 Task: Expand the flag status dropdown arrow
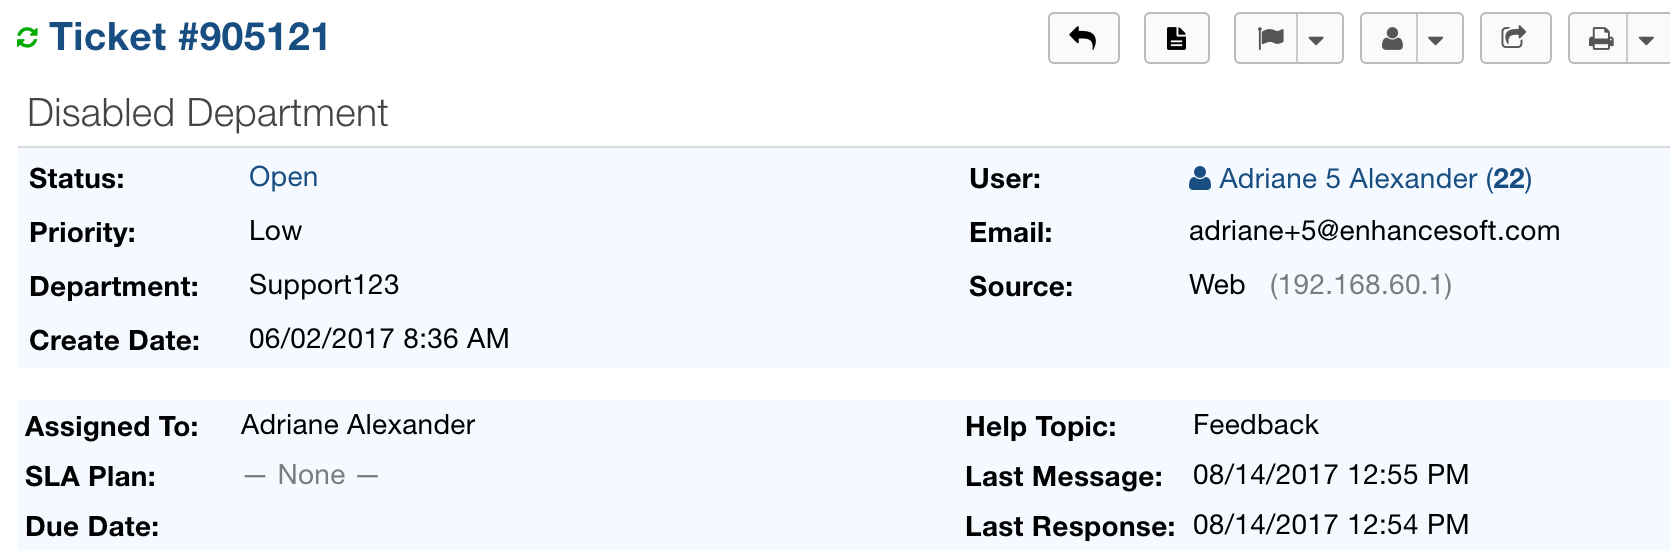(x=1317, y=40)
